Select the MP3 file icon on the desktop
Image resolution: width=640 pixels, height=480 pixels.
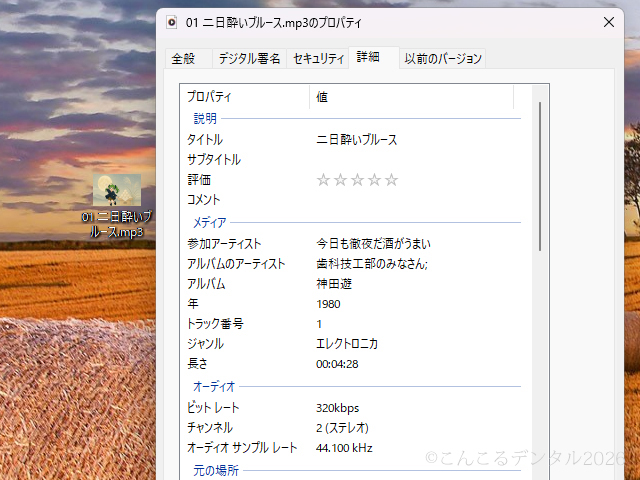[117, 192]
